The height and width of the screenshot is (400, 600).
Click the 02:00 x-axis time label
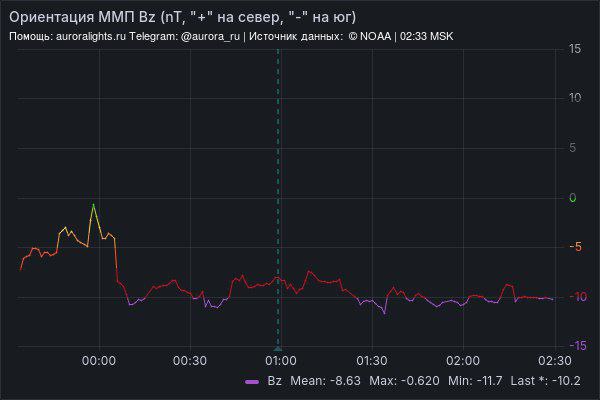(x=463, y=361)
